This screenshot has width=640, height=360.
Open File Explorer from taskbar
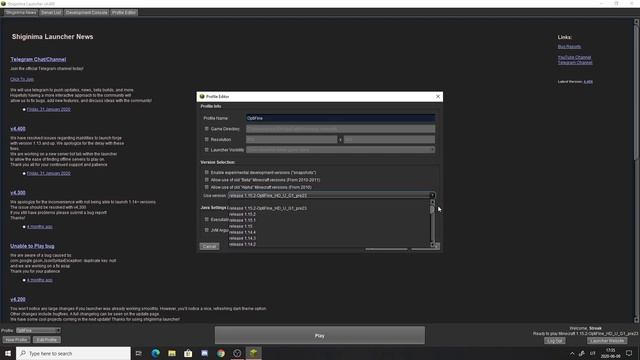(x=172, y=353)
